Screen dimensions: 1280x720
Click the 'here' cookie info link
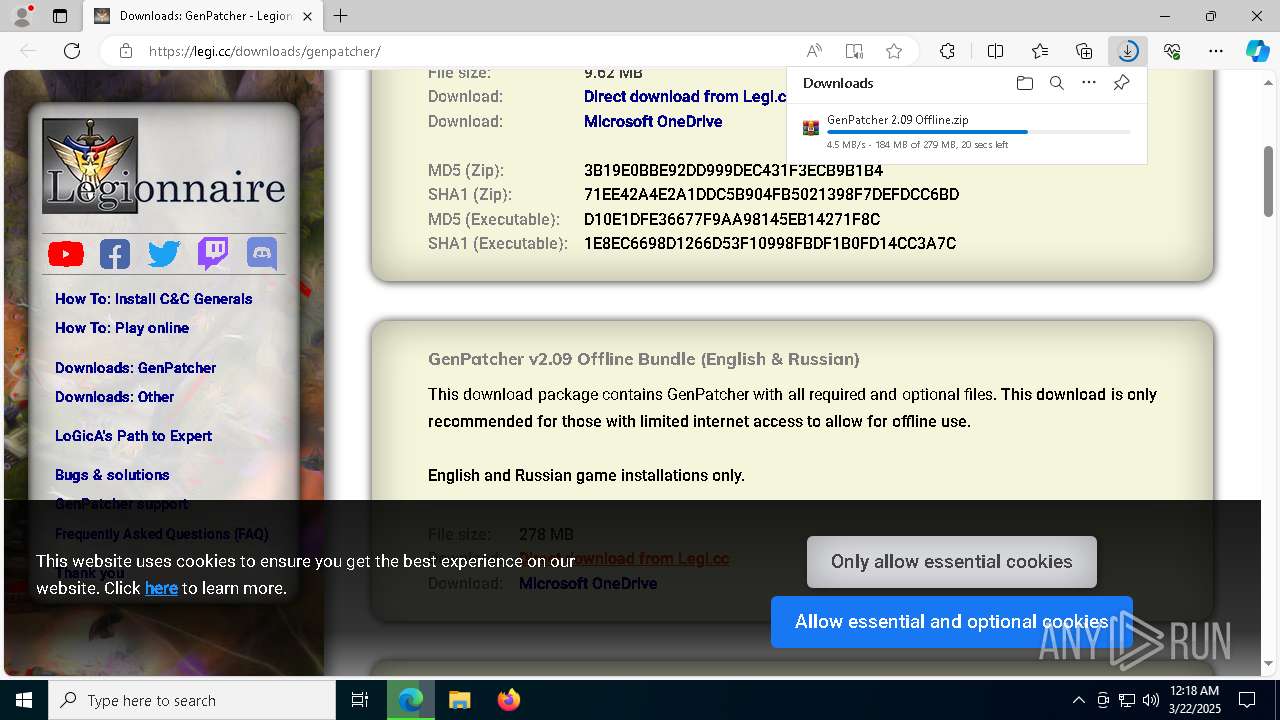[161, 589]
